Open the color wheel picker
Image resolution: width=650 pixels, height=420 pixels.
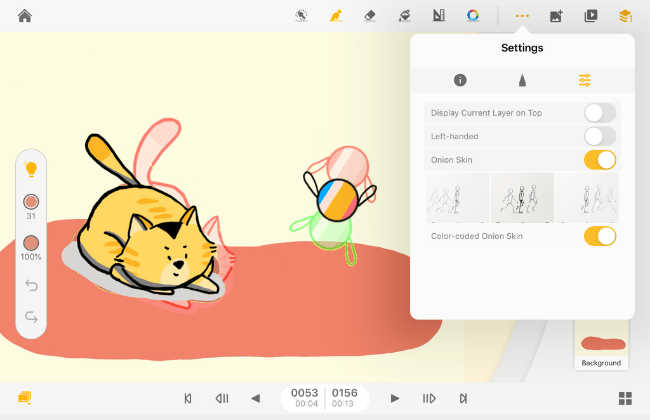click(473, 16)
